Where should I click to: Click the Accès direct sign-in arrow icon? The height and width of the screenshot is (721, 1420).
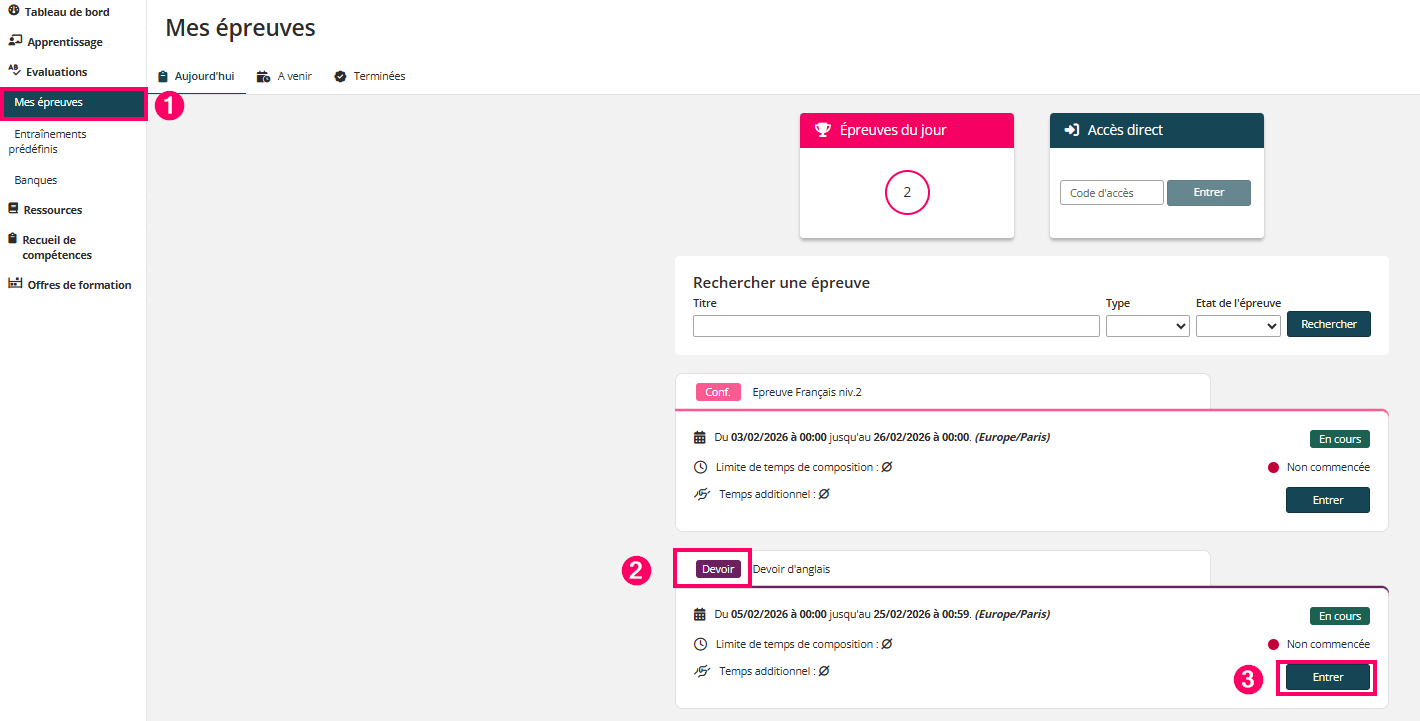[1072, 130]
